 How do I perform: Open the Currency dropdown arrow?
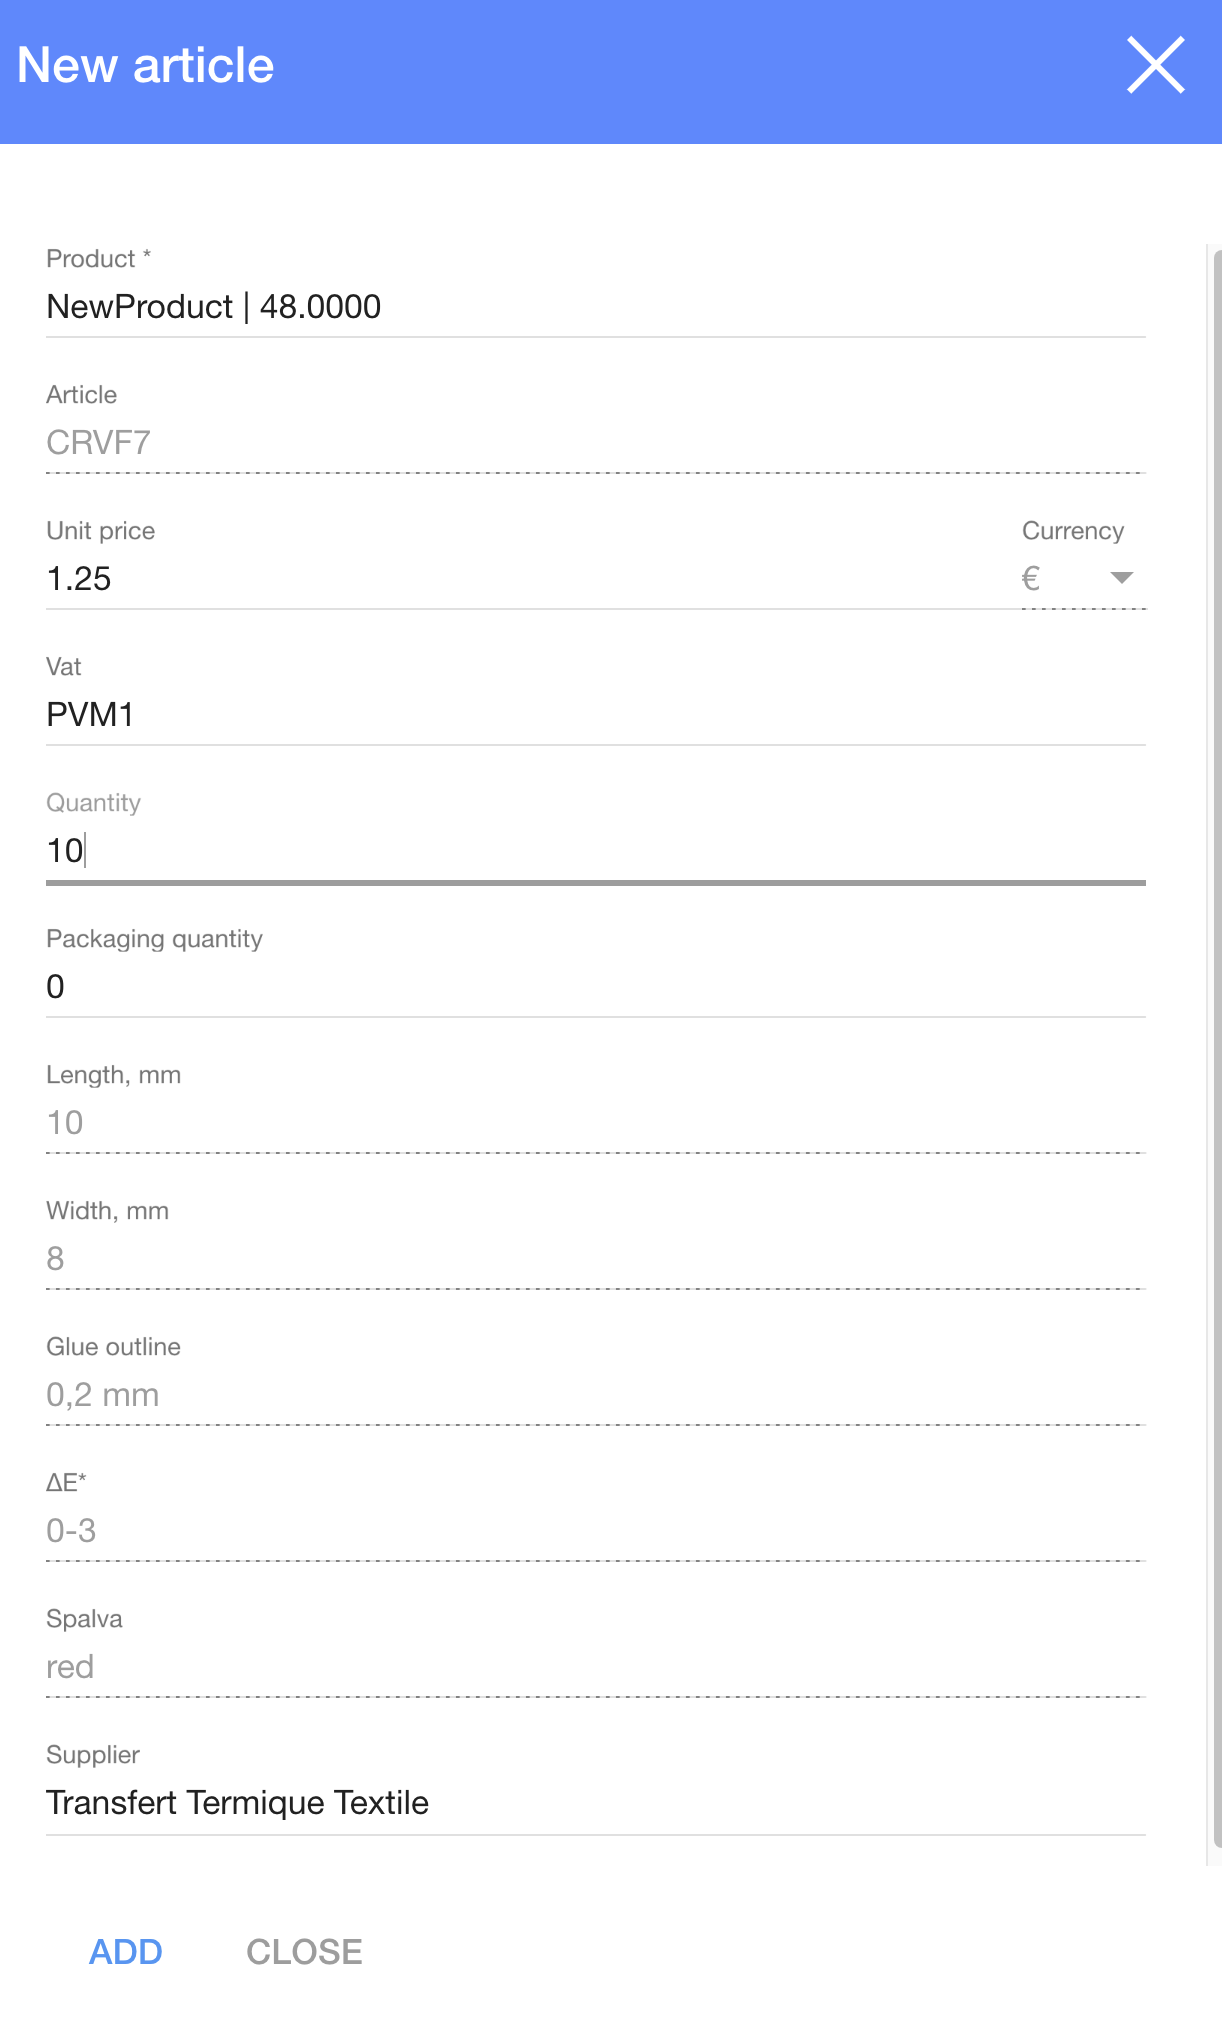[1121, 578]
